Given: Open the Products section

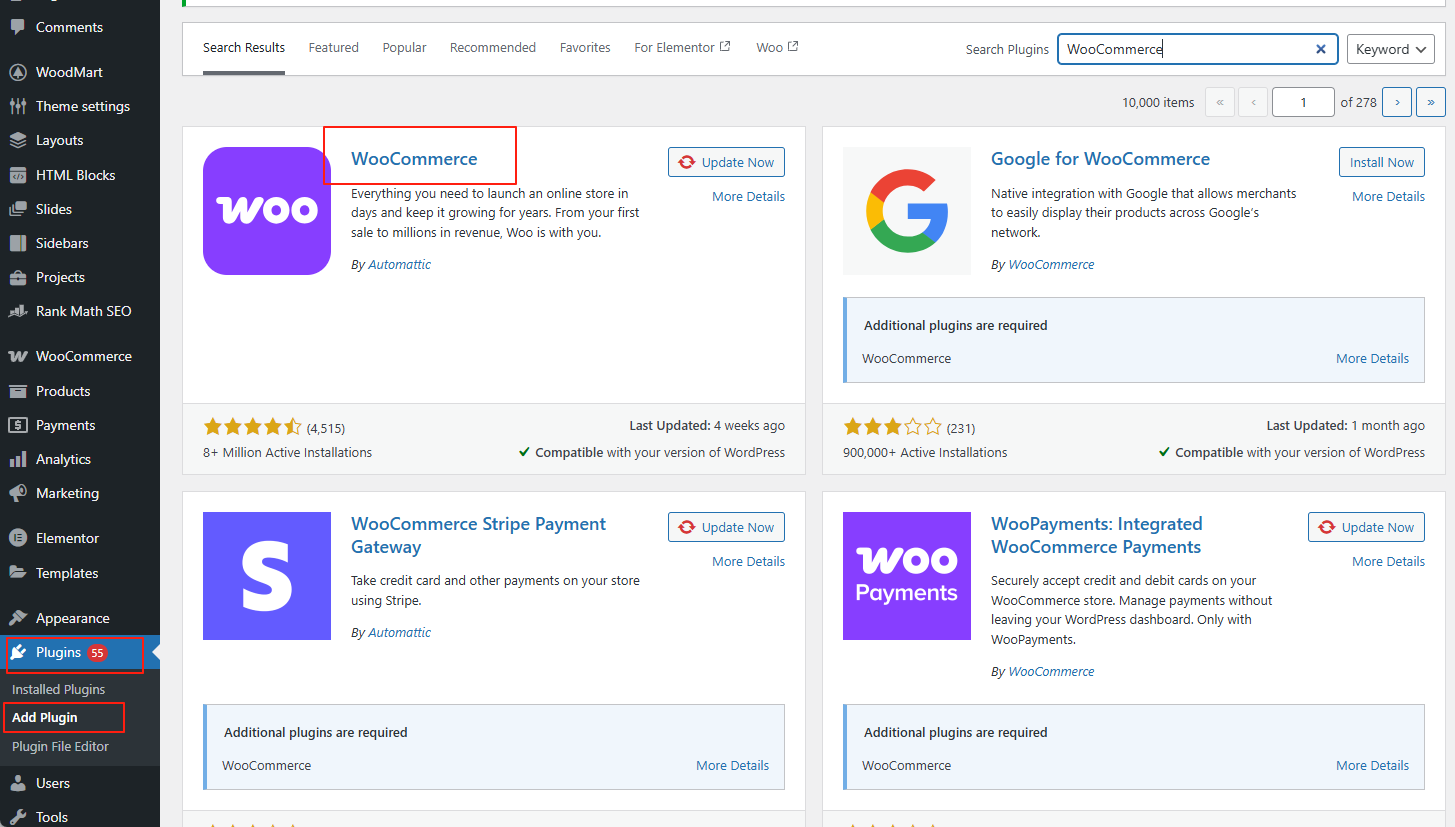Looking at the screenshot, I should pos(63,391).
